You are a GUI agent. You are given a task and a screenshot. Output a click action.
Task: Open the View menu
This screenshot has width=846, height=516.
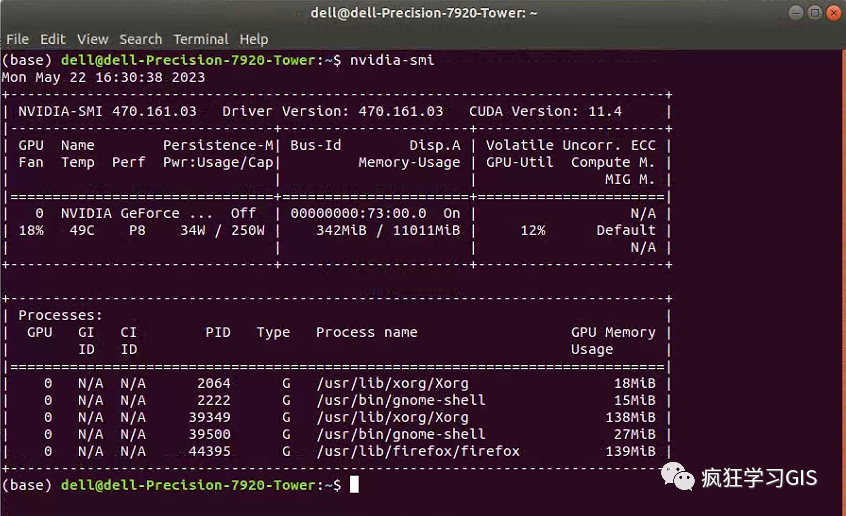tap(92, 39)
